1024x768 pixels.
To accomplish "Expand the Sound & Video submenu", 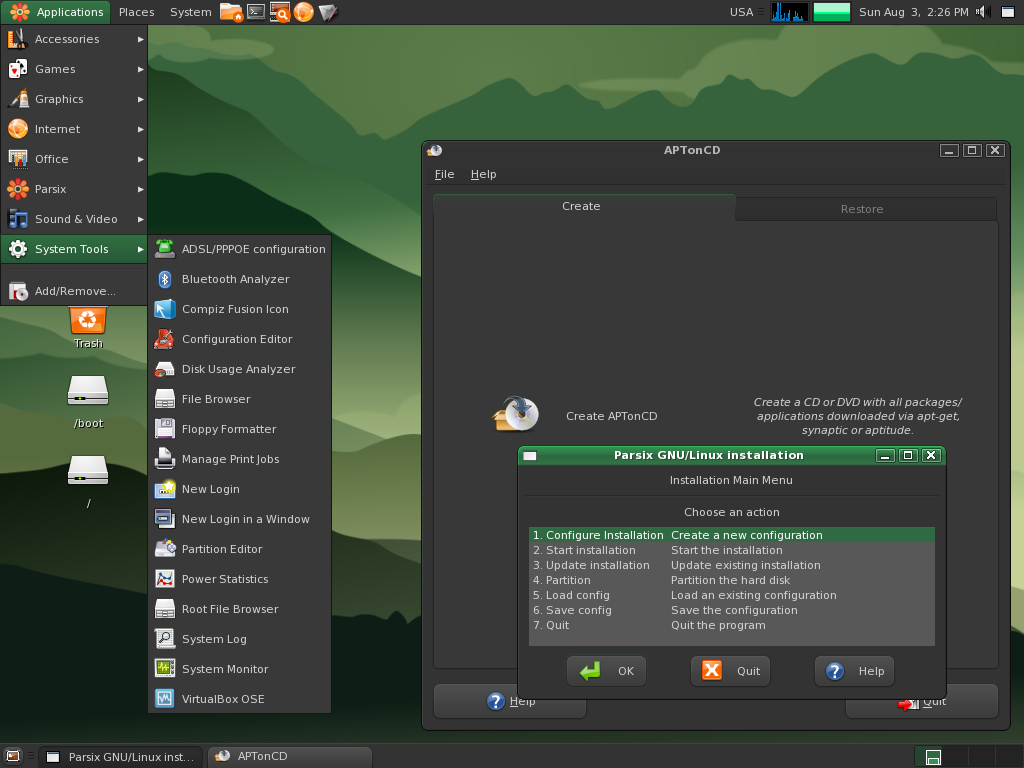I will (74, 219).
